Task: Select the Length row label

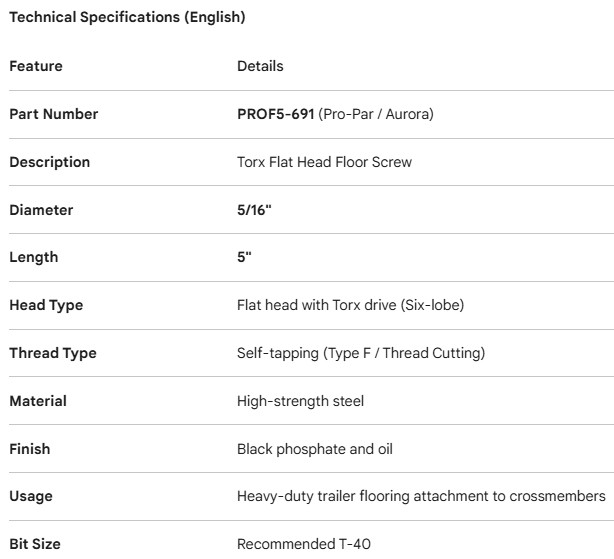Action: [34, 257]
